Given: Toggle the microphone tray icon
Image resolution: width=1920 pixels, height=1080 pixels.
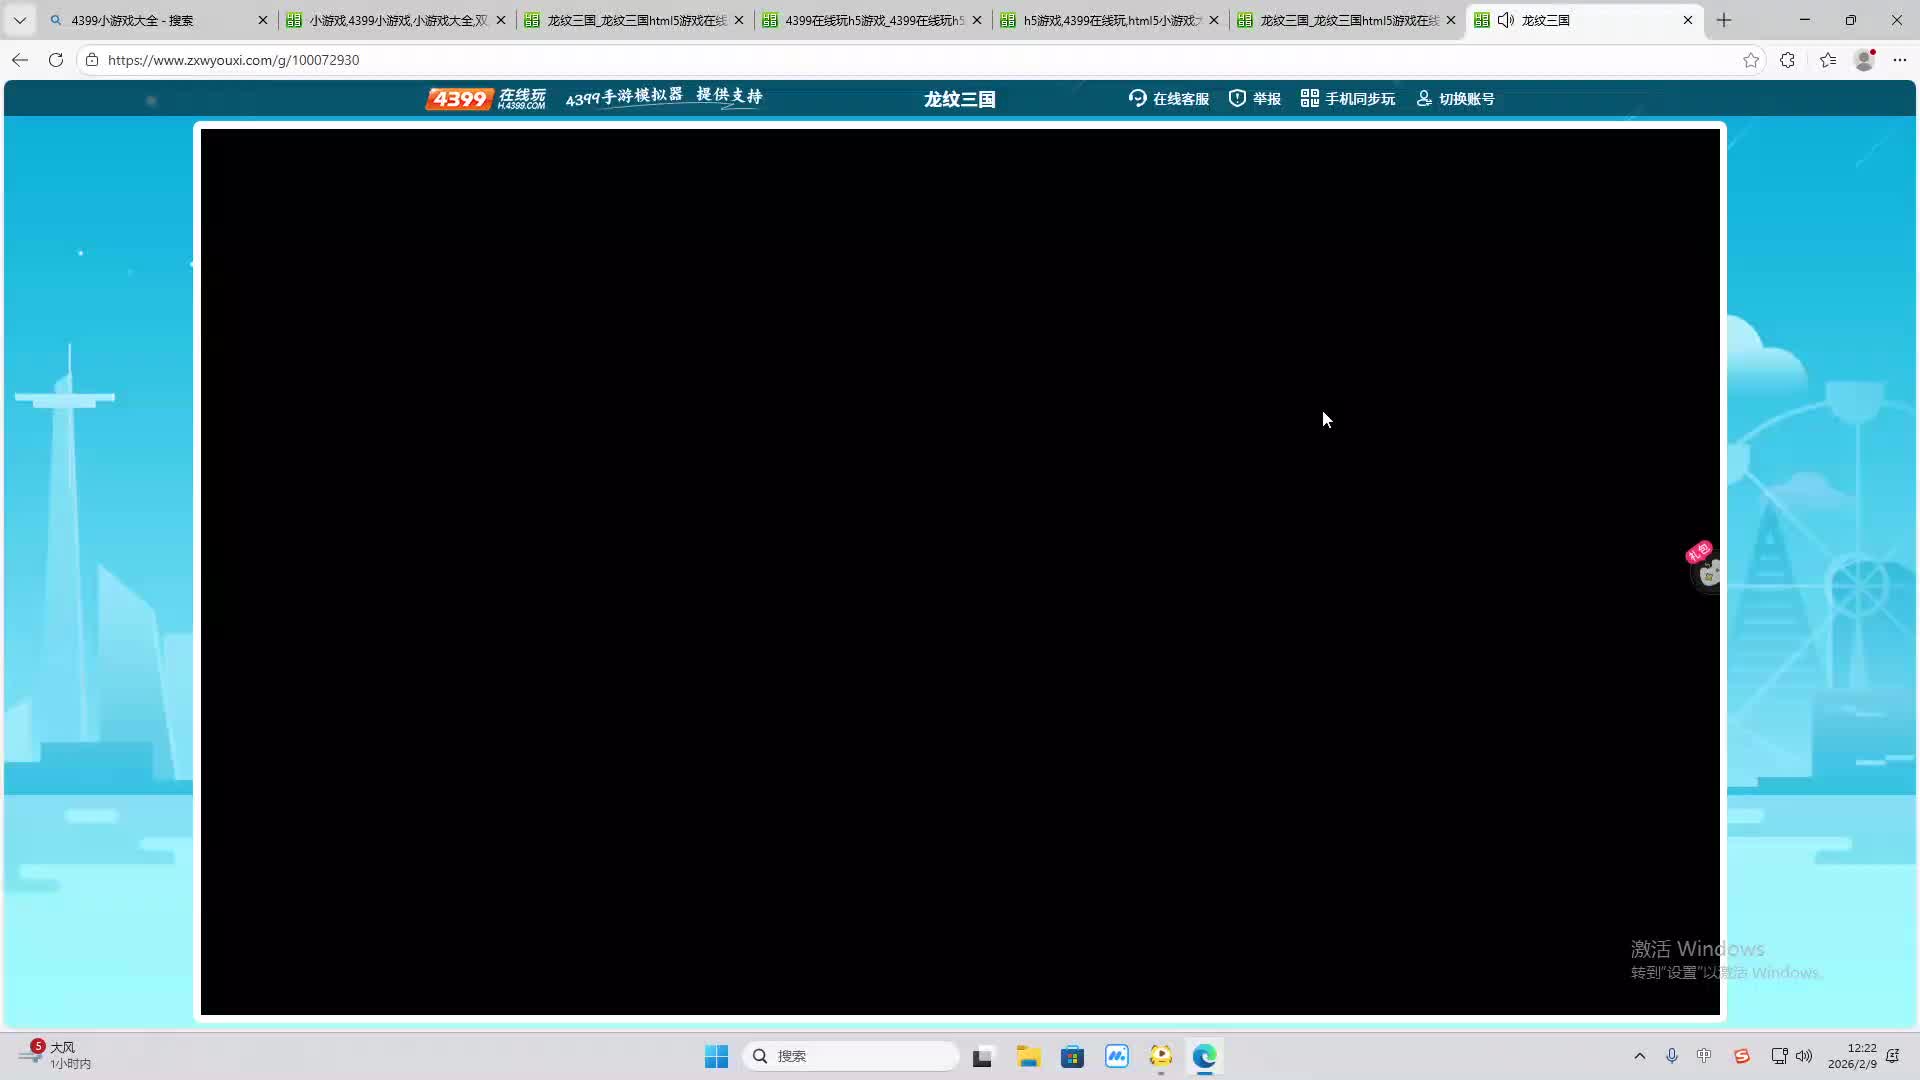Looking at the screenshot, I should tap(1671, 1056).
